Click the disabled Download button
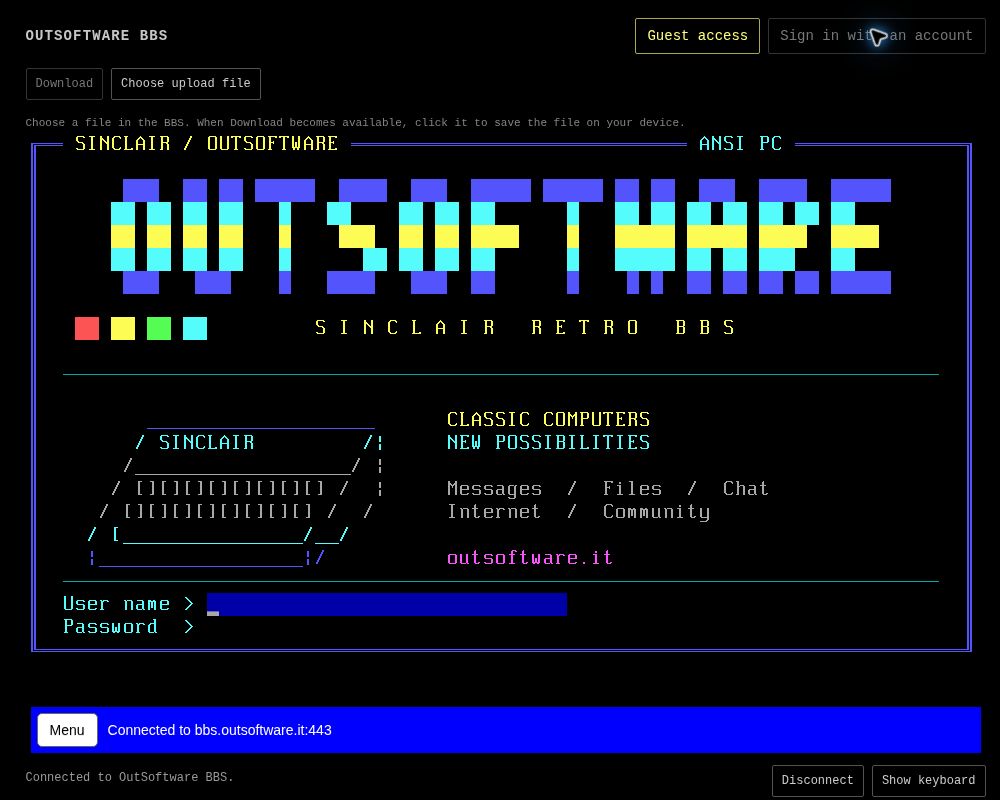The width and height of the screenshot is (1000, 800). point(64,84)
